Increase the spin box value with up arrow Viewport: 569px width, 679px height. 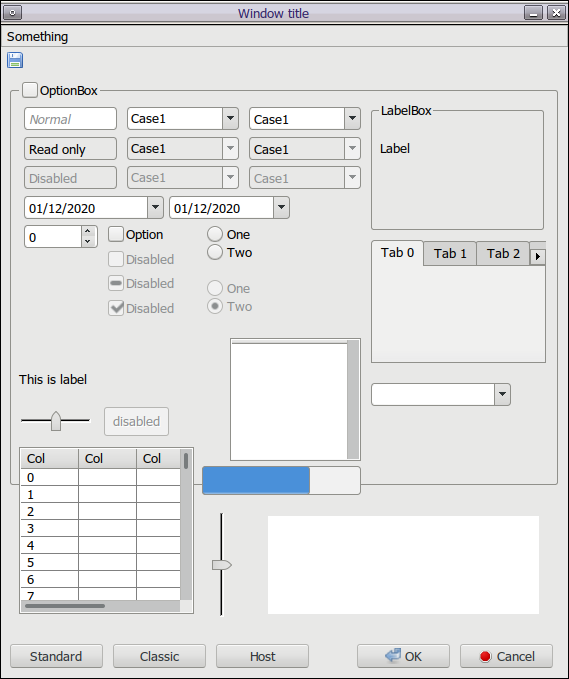tap(88, 231)
